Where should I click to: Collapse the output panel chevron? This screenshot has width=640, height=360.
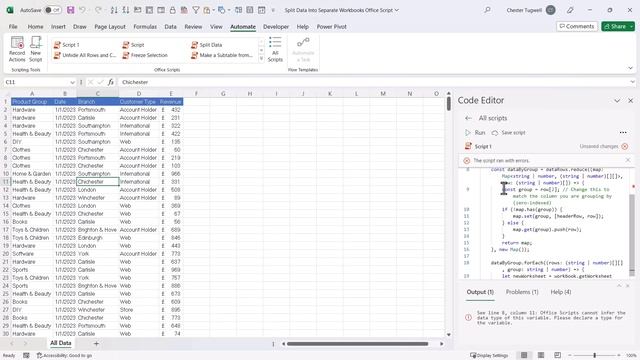[619, 286]
